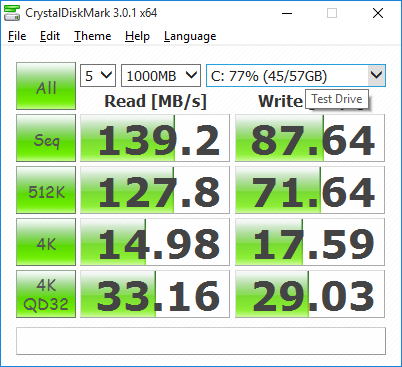Close the CrystalDiskMark window
Viewport: 402px width, 367px height.
coord(378,13)
